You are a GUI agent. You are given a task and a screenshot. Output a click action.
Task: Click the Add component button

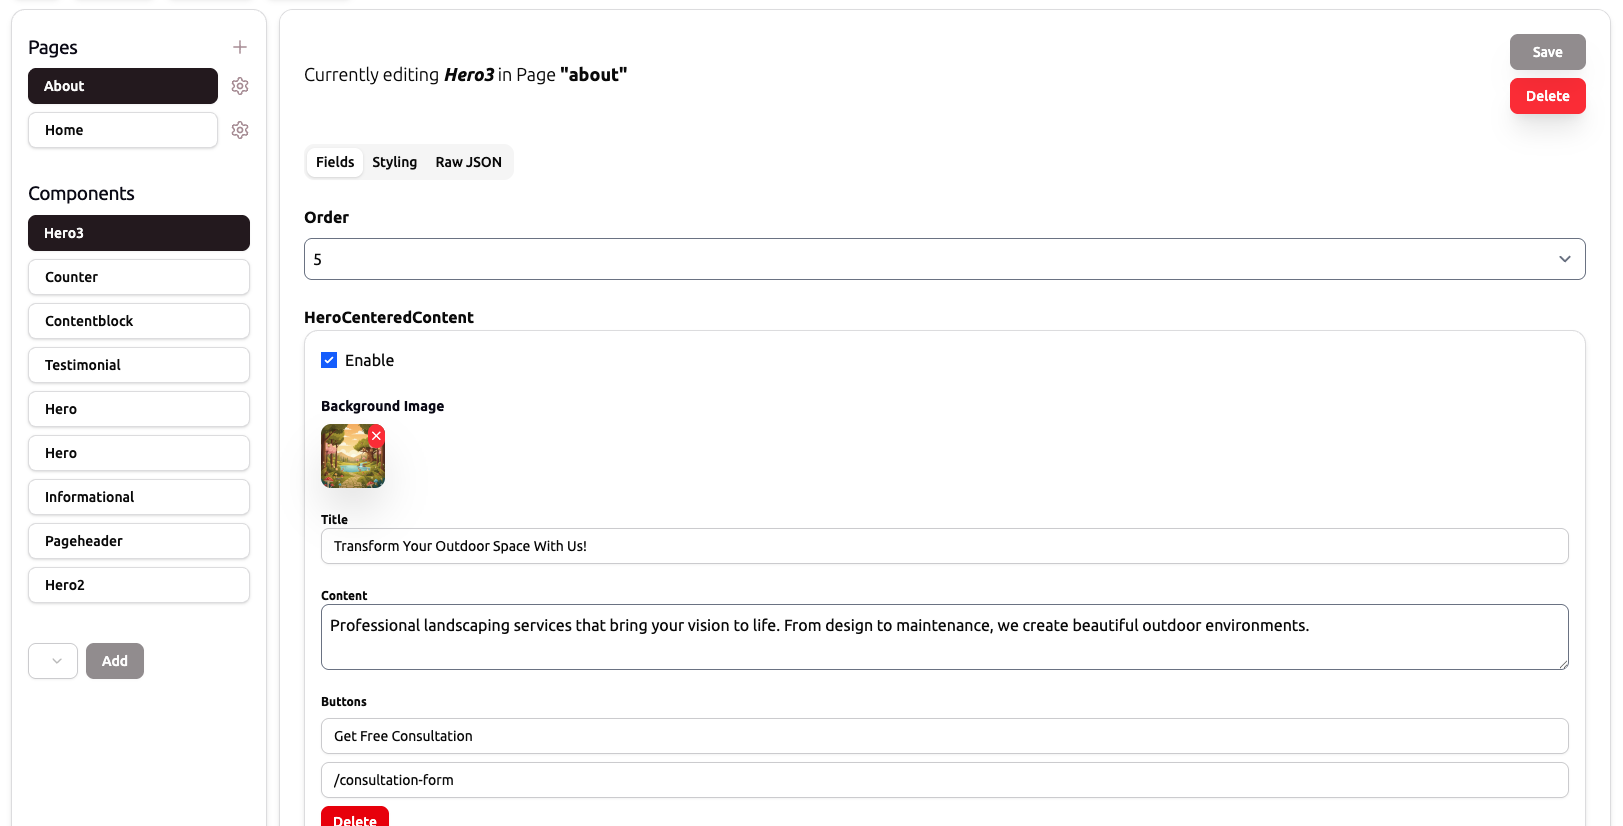click(115, 661)
